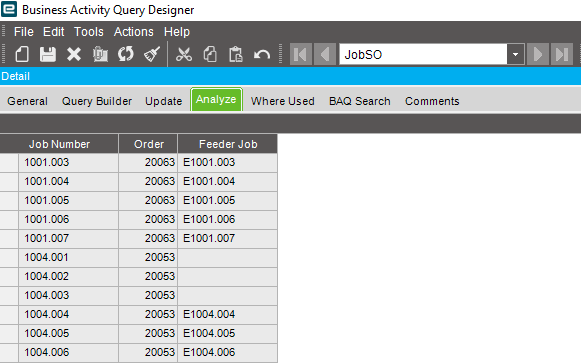This screenshot has width=581, height=363.
Task: Sort by the Feeder Job column header
Action: click(x=228, y=144)
